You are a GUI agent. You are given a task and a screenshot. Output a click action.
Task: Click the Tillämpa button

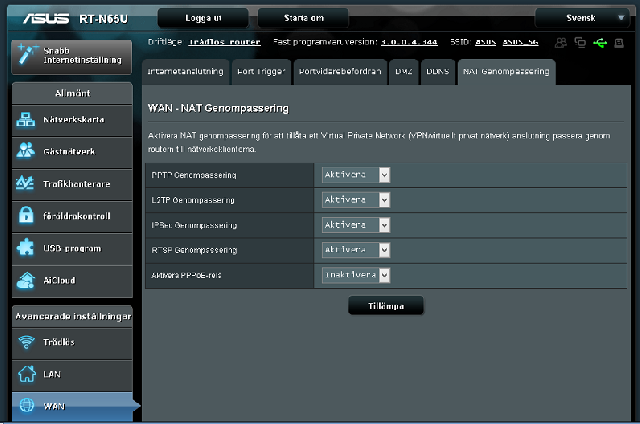pos(385,306)
